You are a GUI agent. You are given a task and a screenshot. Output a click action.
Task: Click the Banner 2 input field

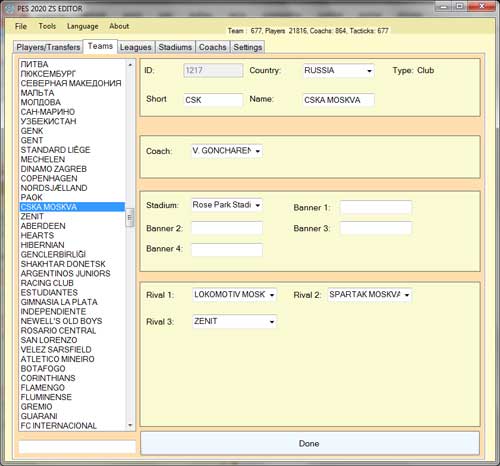[x=227, y=228]
